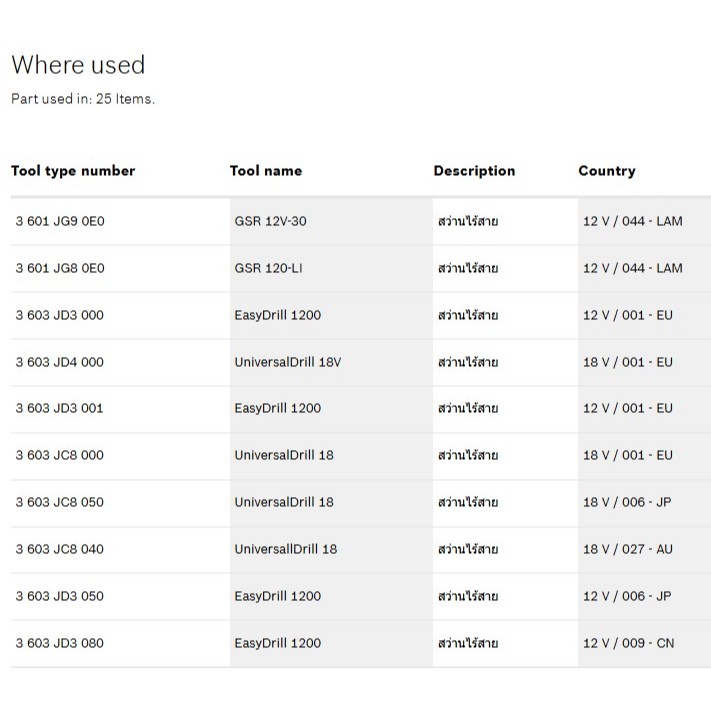Viewport: 711px width, 711px height.
Task: Click the "Part used in: 25 Items." text
Action: tap(83, 99)
